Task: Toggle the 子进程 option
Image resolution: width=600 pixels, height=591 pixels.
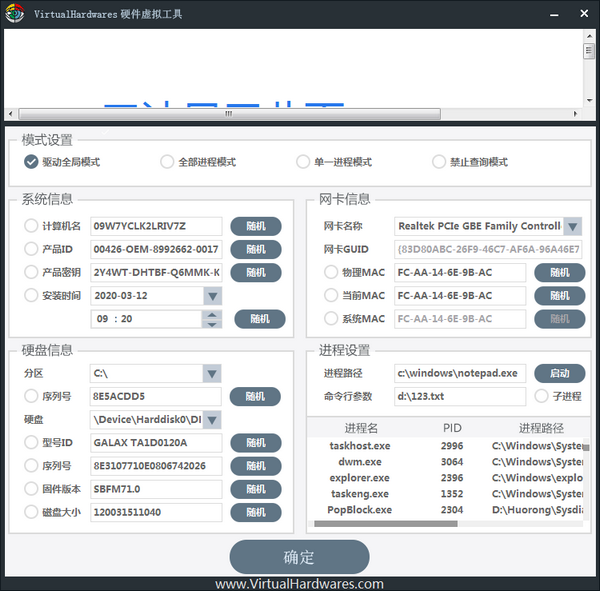Action: point(542,396)
